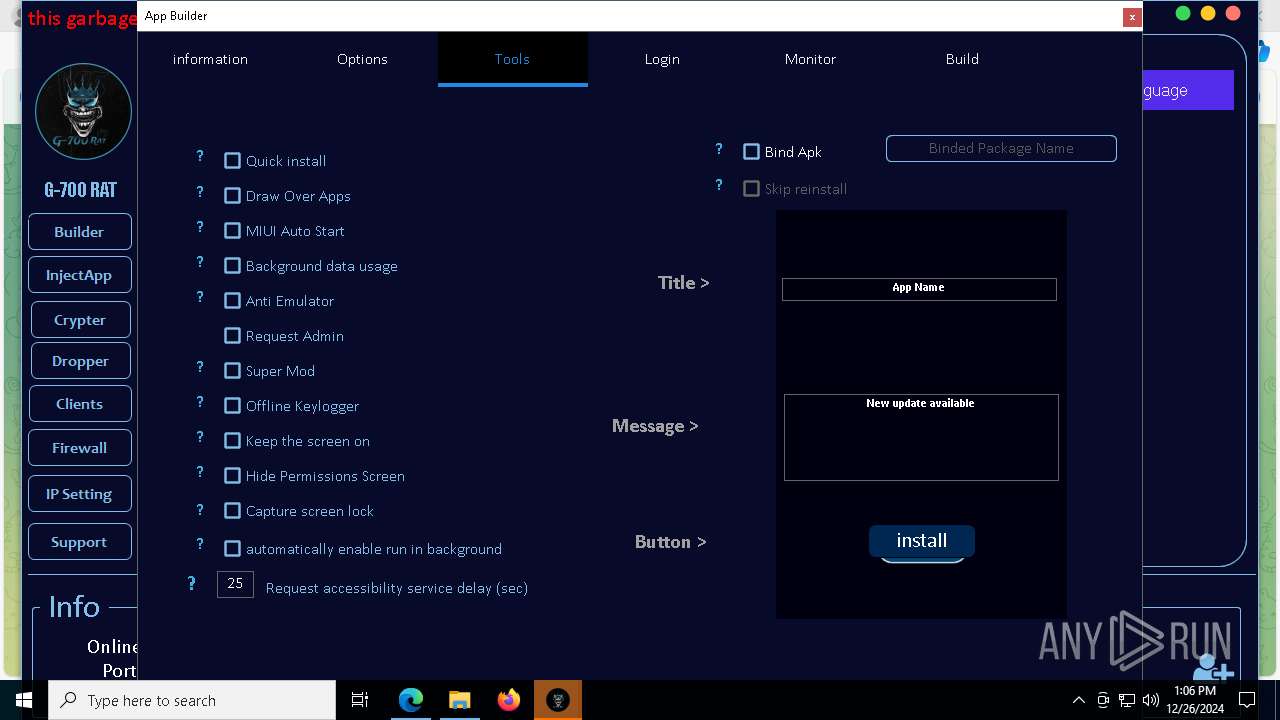Launch Firefox from the taskbar
Viewport: 1280px width, 720px height.
pos(508,700)
